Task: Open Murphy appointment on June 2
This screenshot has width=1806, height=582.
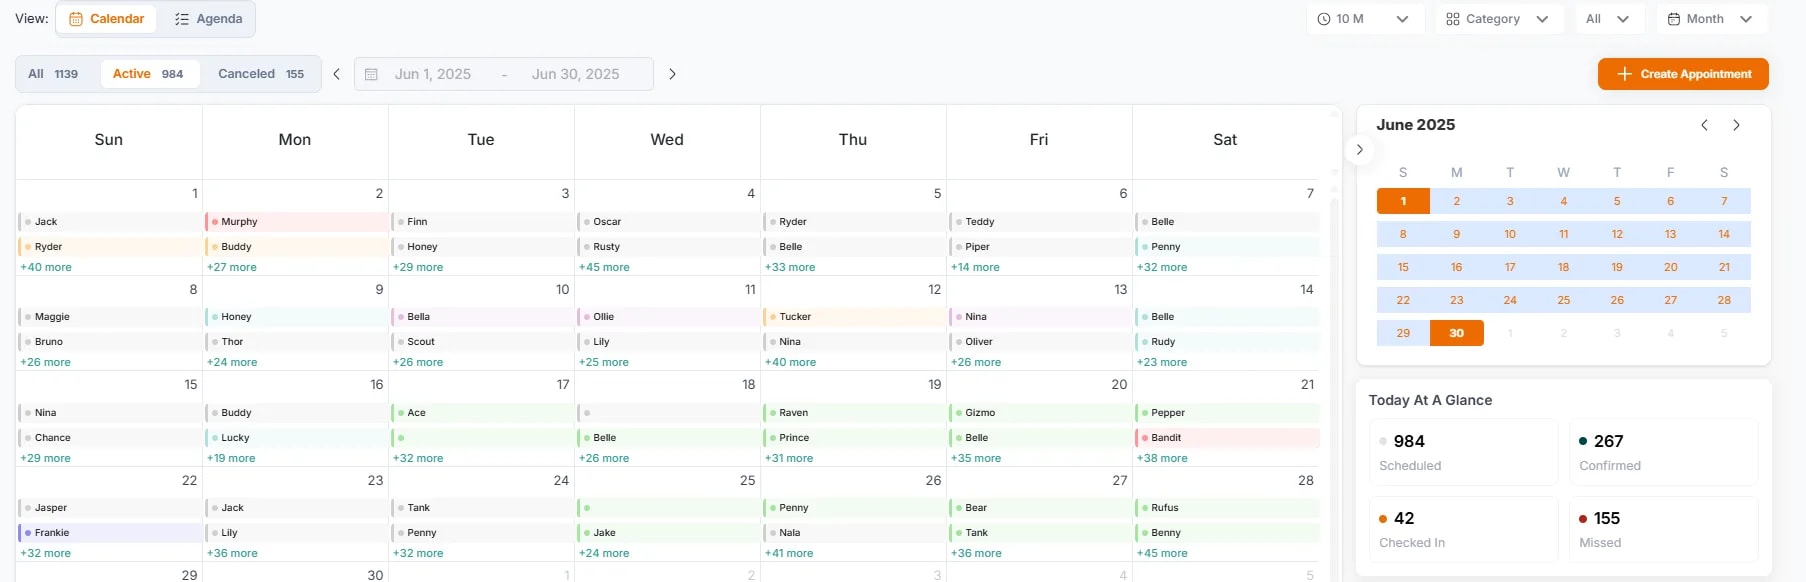Action: (x=296, y=222)
